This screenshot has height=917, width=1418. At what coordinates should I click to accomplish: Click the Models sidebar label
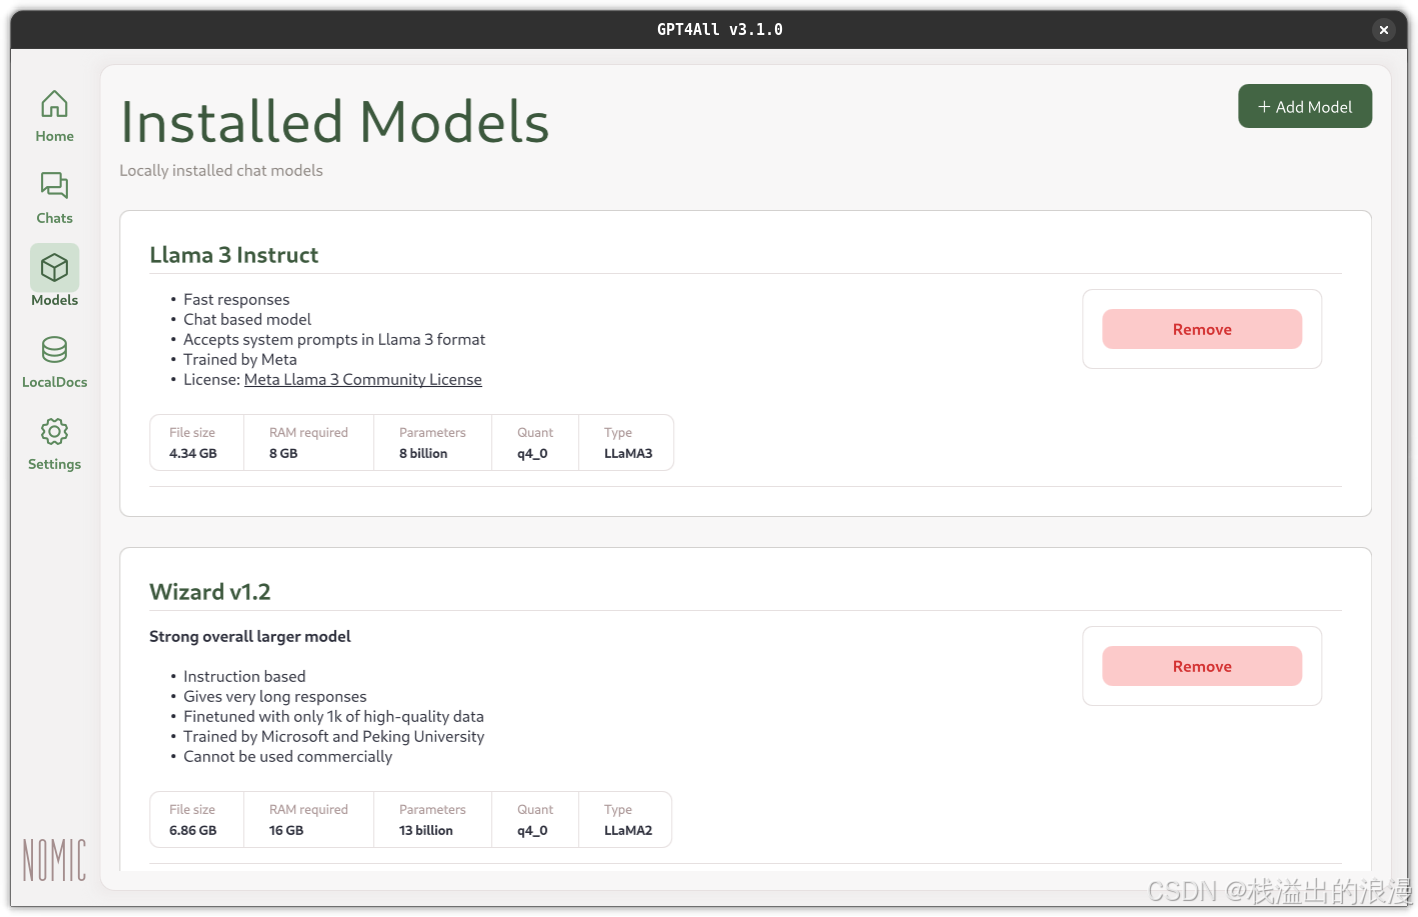tap(54, 300)
